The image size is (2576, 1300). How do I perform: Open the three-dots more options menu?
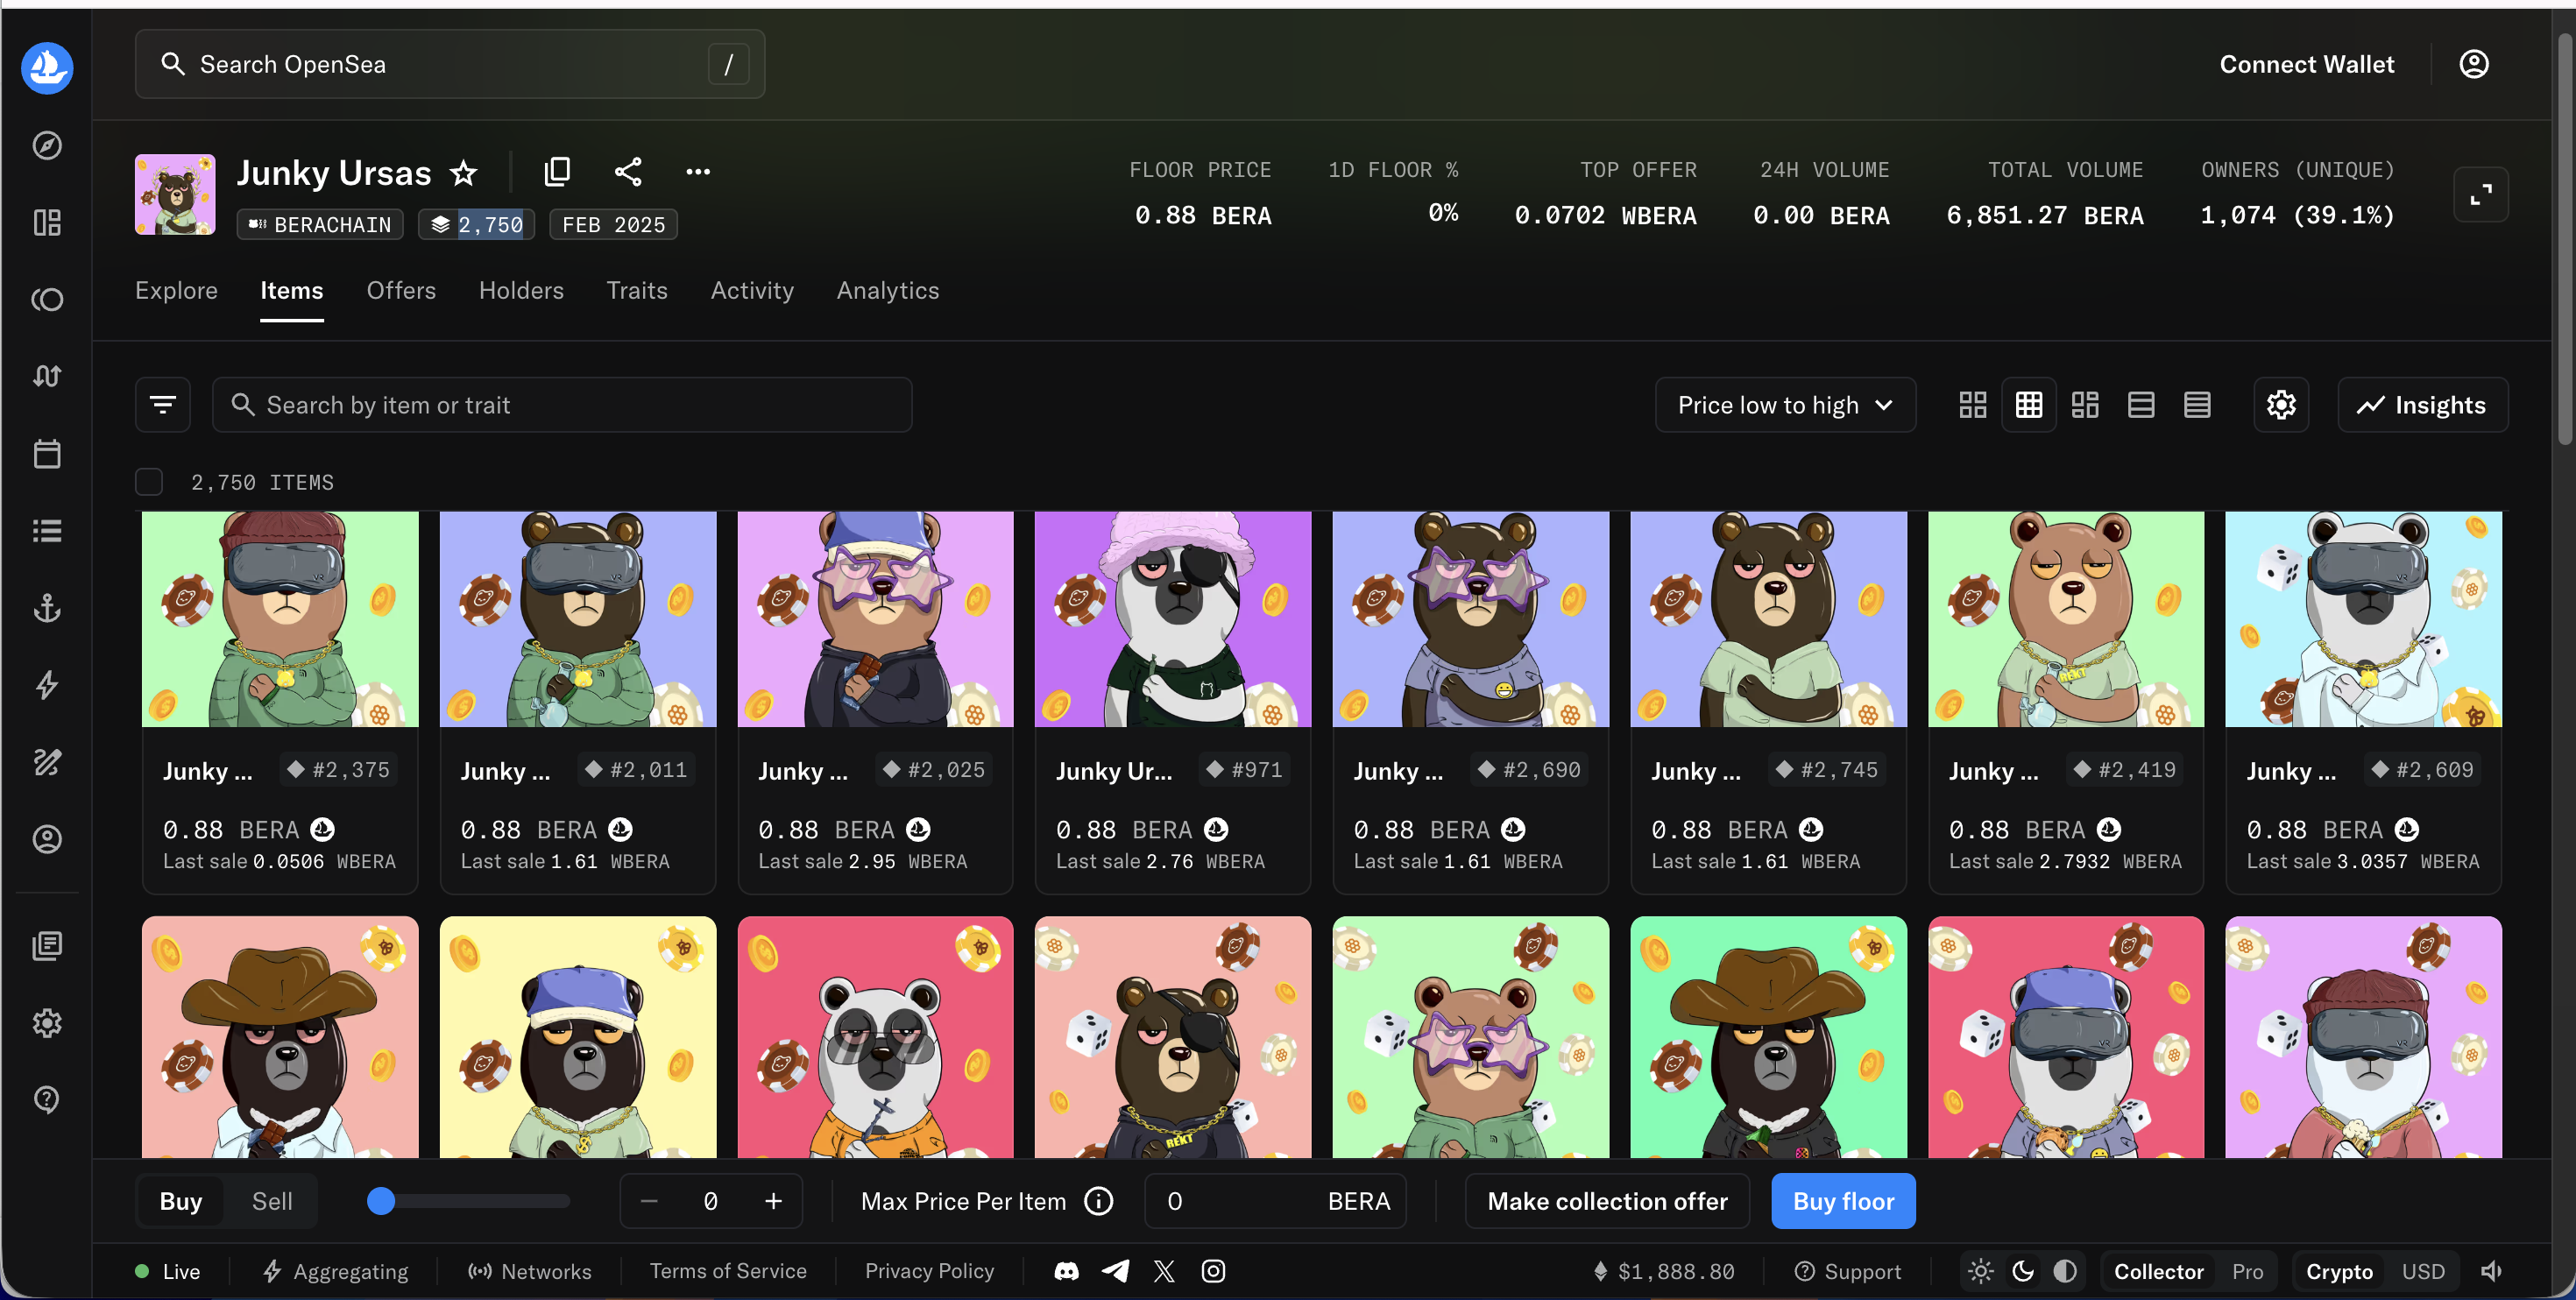click(x=698, y=172)
